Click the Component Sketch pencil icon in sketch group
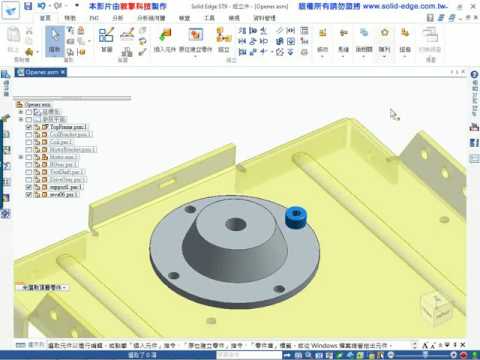 (127, 34)
